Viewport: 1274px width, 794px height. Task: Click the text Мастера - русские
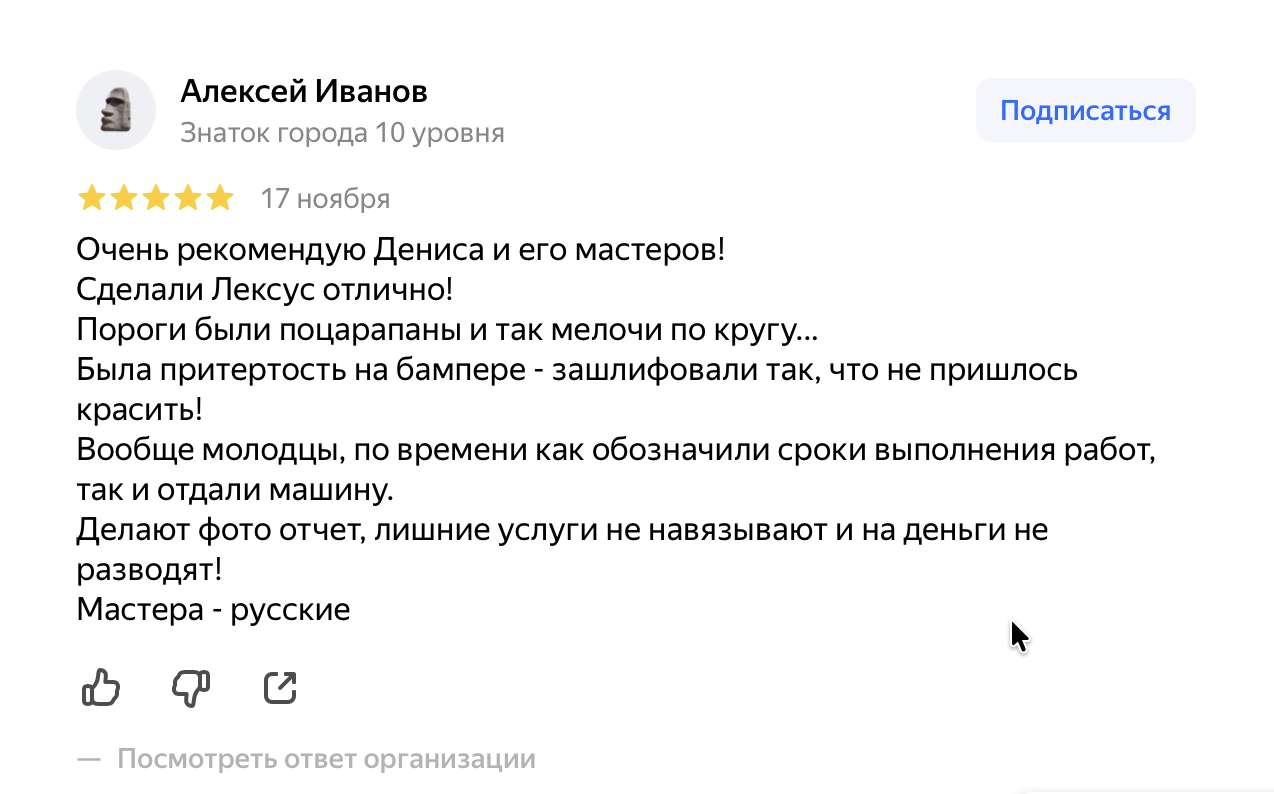(x=213, y=609)
